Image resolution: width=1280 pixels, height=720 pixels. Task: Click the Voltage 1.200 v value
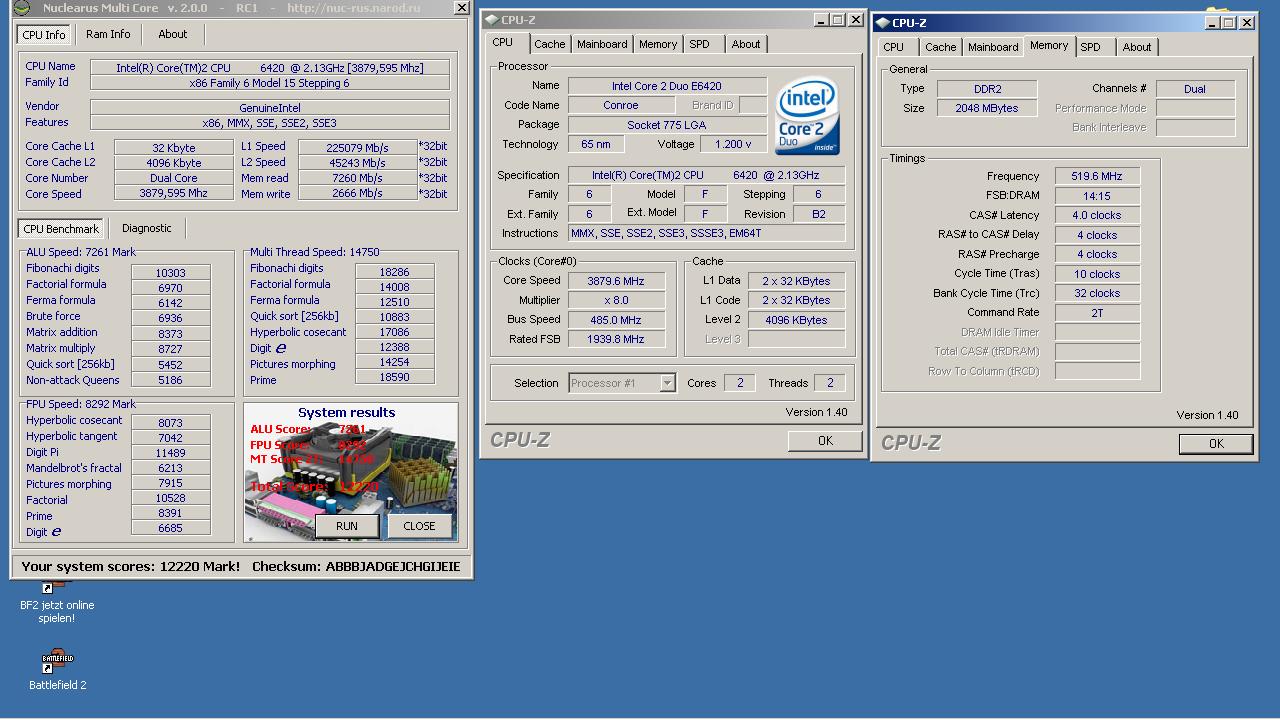click(x=733, y=144)
